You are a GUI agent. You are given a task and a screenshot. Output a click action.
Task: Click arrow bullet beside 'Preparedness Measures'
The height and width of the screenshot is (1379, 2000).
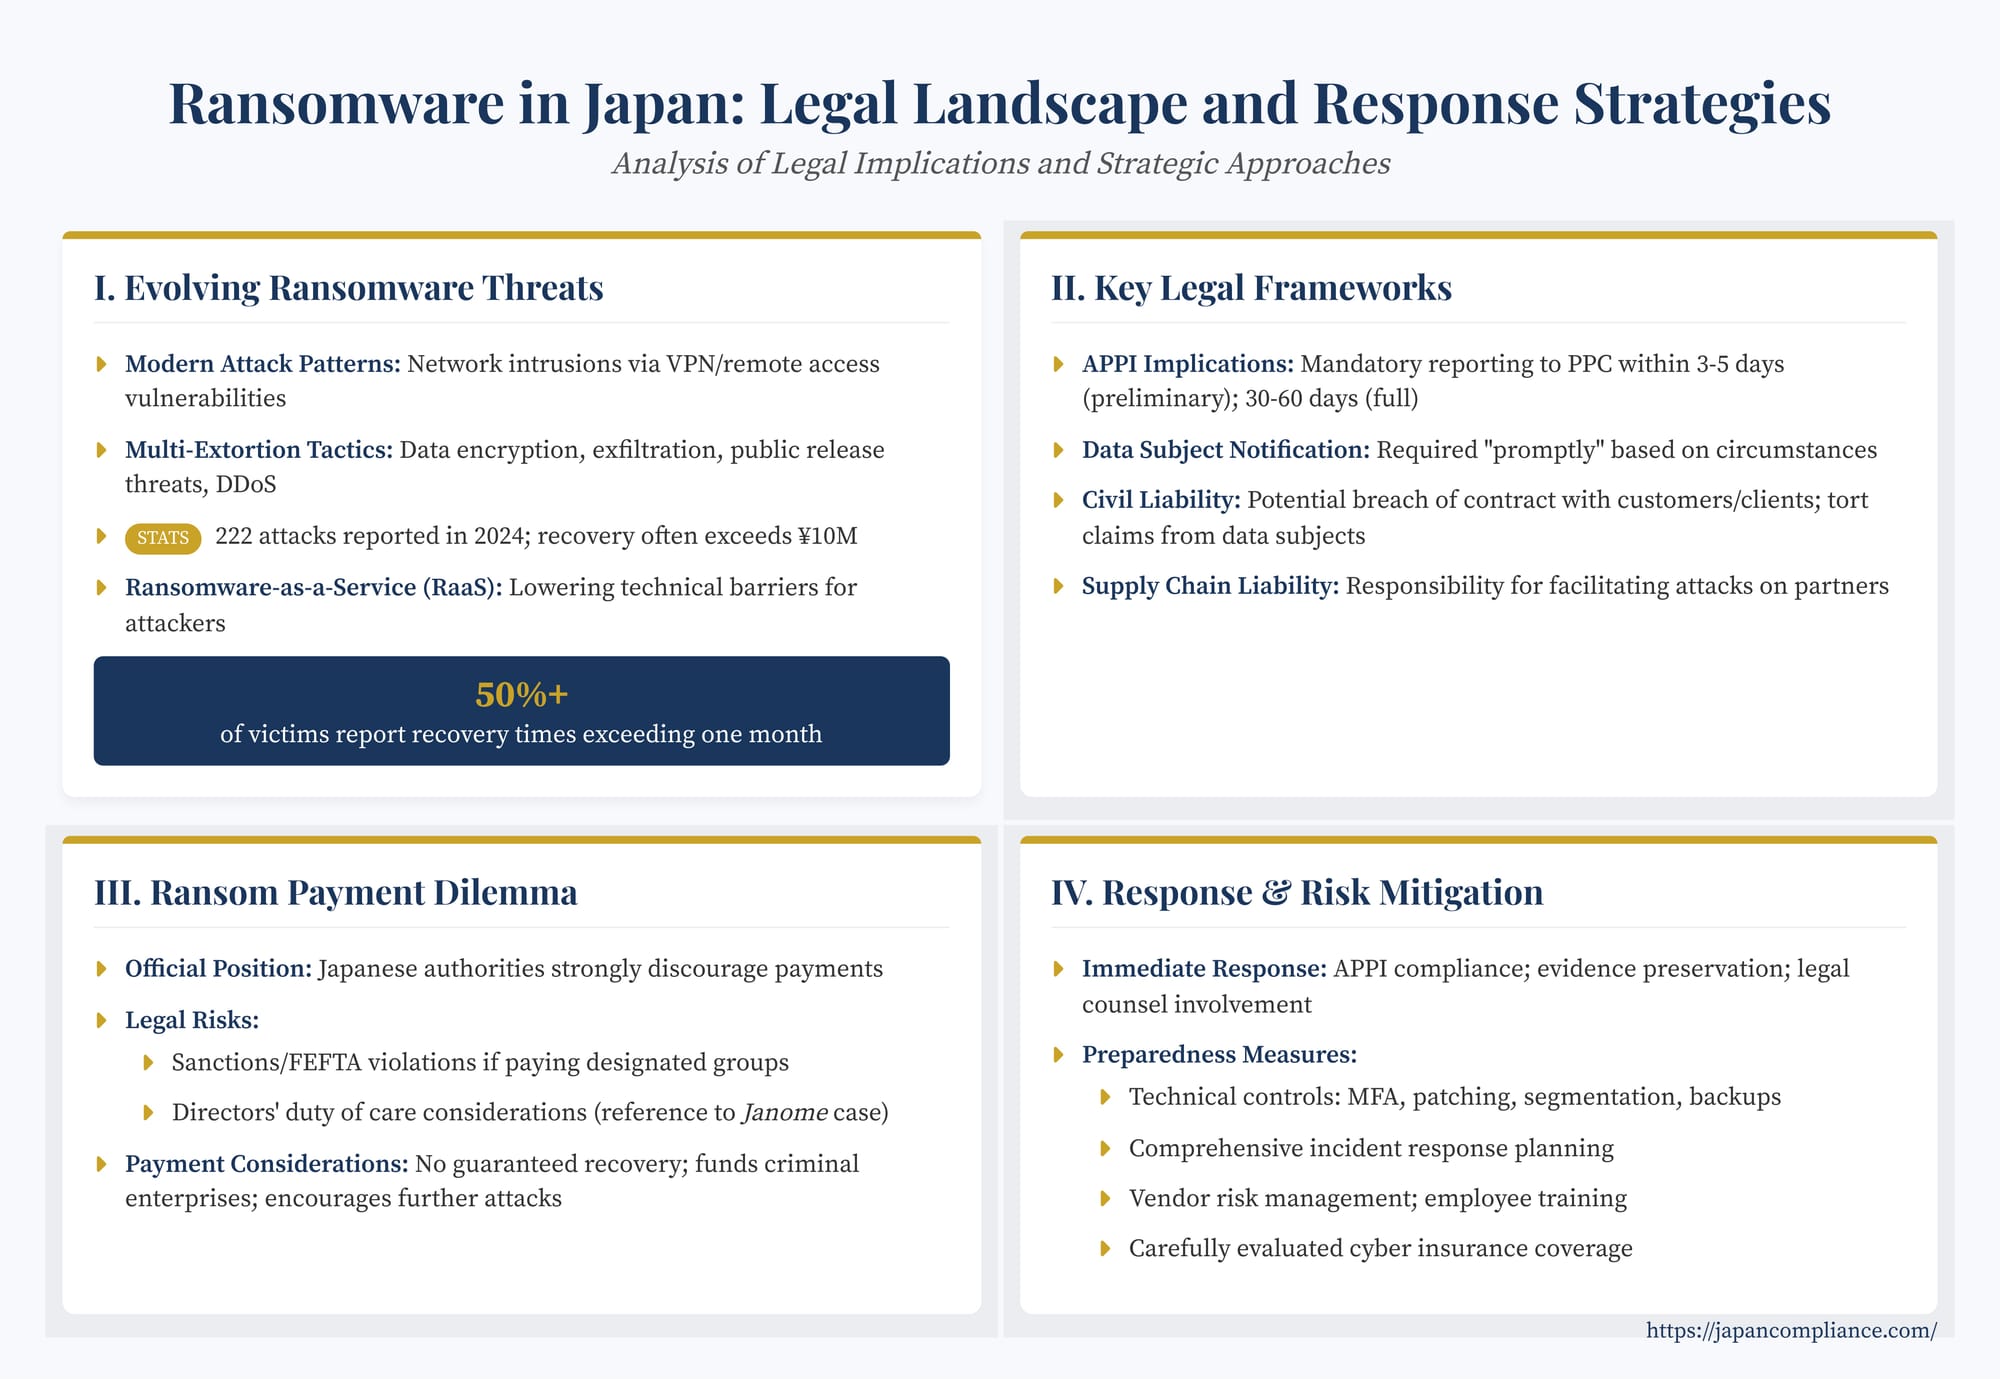click(x=1058, y=1055)
